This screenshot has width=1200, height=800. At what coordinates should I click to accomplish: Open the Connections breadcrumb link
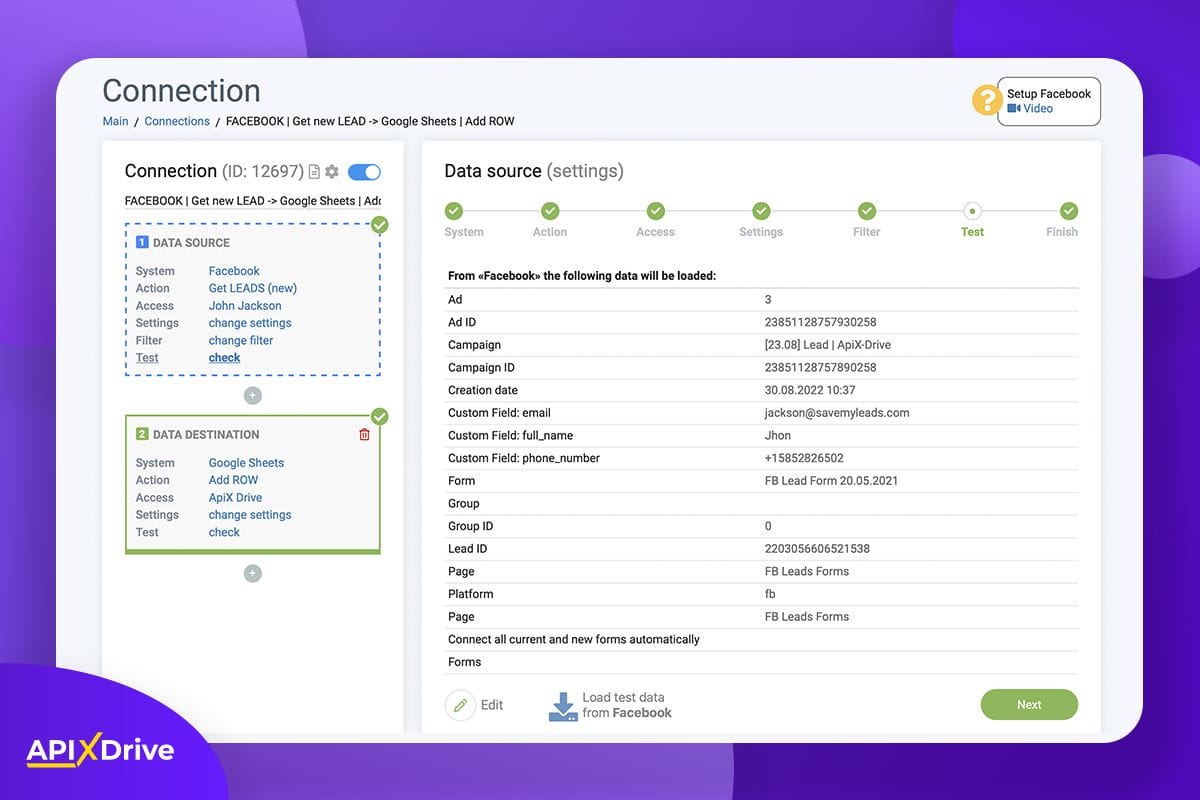tap(177, 121)
